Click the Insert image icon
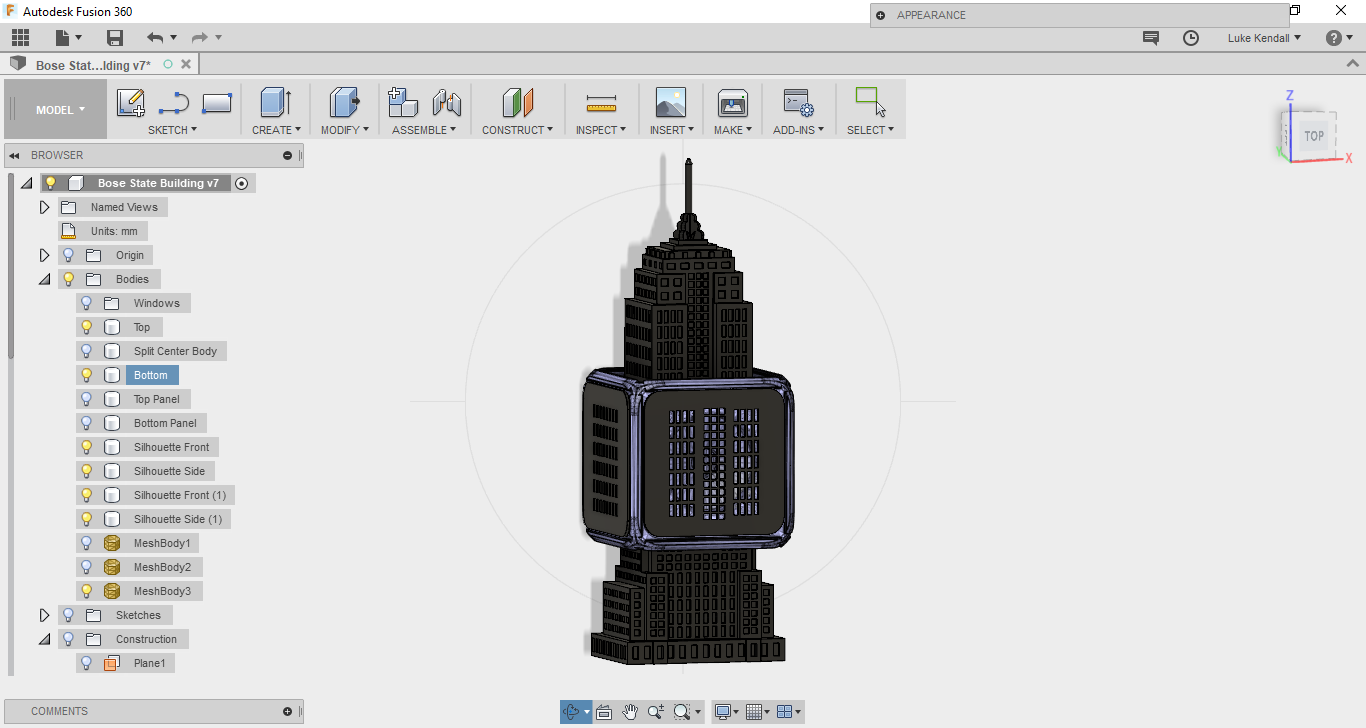 pyautogui.click(x=671, y=103)
